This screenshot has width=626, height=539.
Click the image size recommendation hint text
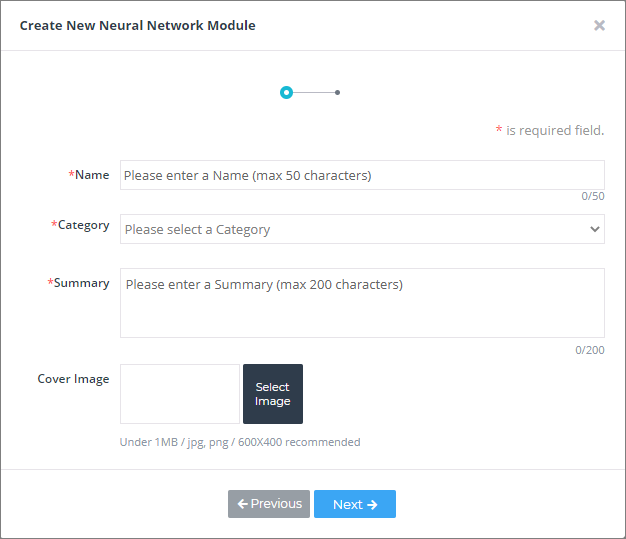[x=240, y=442]
